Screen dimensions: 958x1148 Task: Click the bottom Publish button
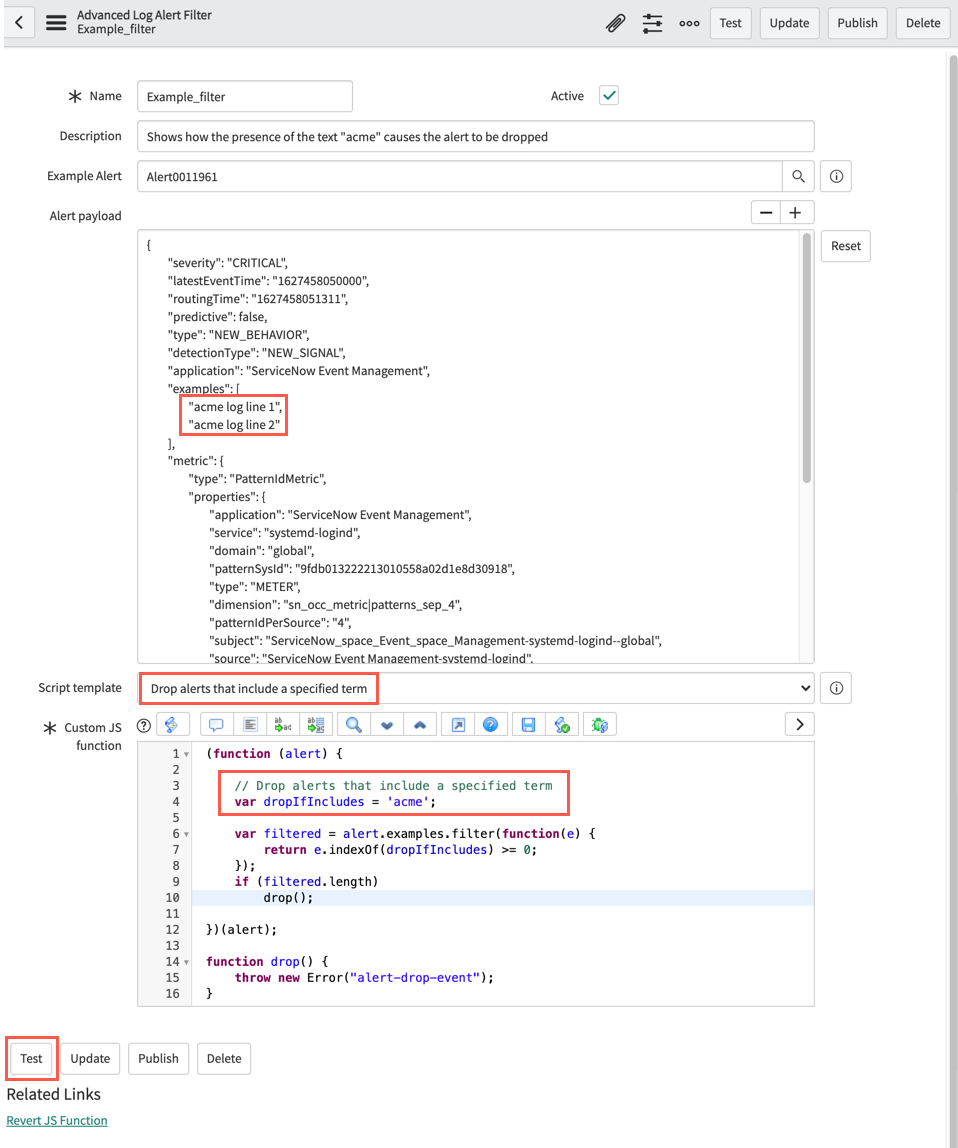click(x=158, y=1059)
